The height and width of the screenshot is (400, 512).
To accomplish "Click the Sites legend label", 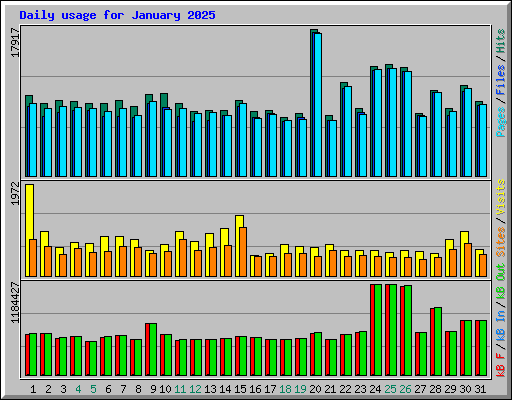I will pos(501,242).
